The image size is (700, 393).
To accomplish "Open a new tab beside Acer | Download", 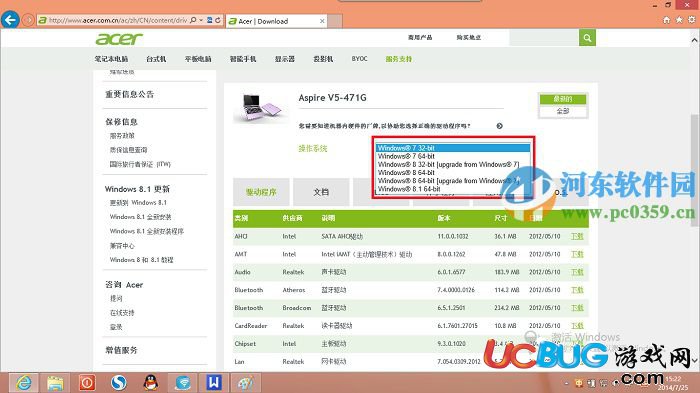I will [335, 21].
